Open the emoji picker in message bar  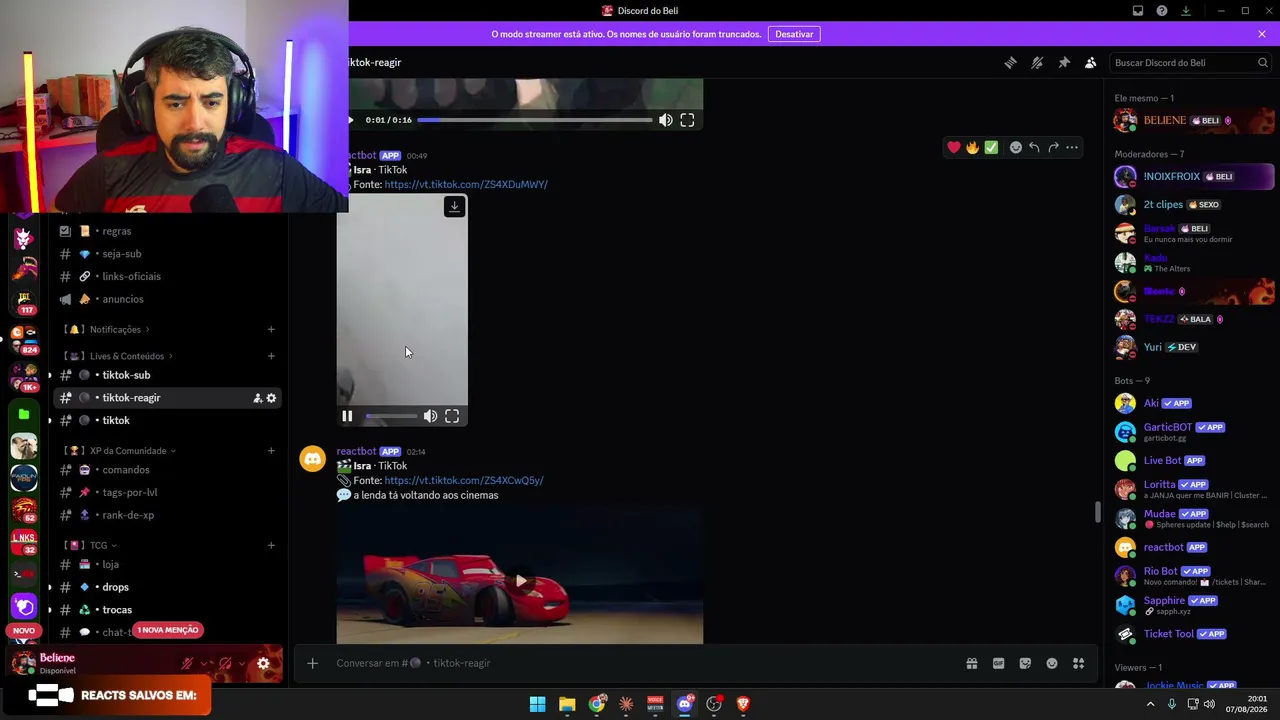1052,663
